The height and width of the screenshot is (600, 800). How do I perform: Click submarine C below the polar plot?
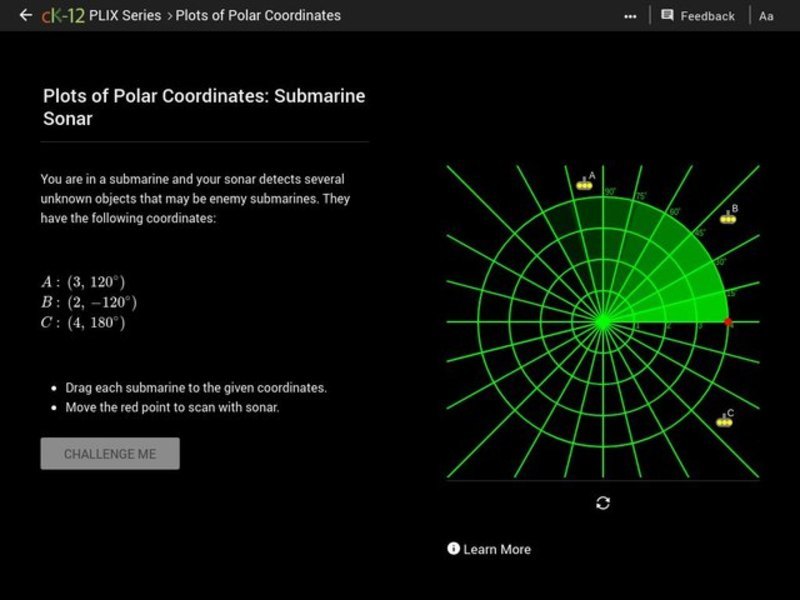tap(725, 420)
